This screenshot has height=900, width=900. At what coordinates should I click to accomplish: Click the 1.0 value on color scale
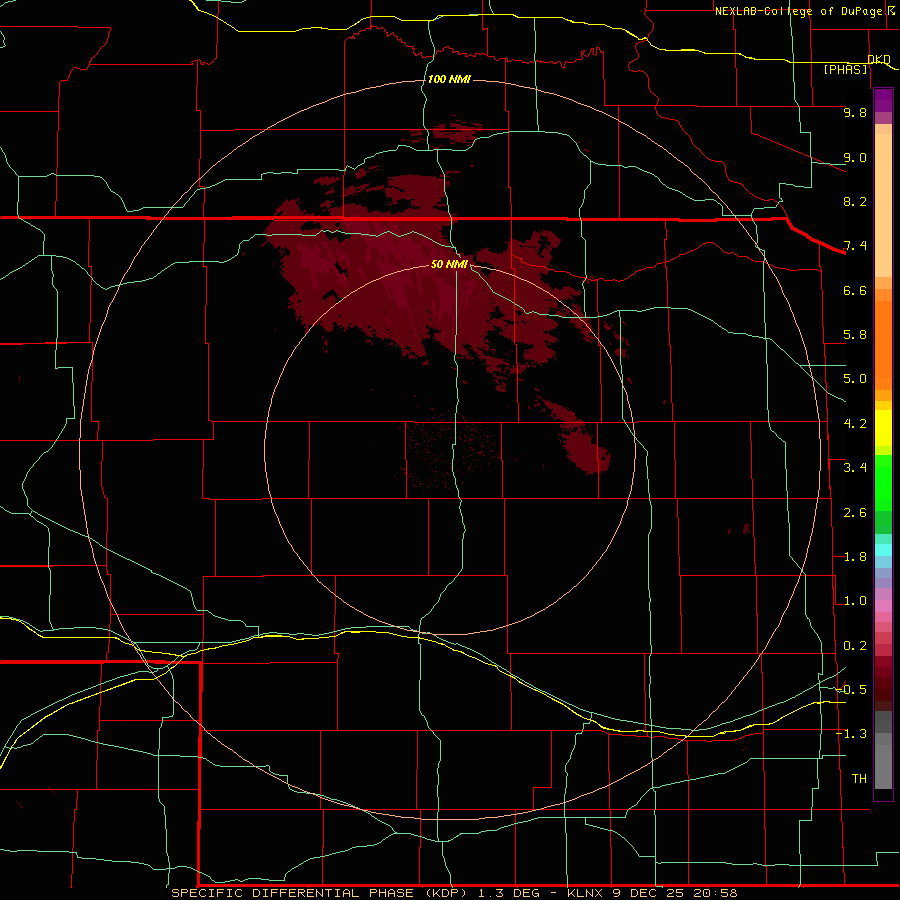pos(855,601)
